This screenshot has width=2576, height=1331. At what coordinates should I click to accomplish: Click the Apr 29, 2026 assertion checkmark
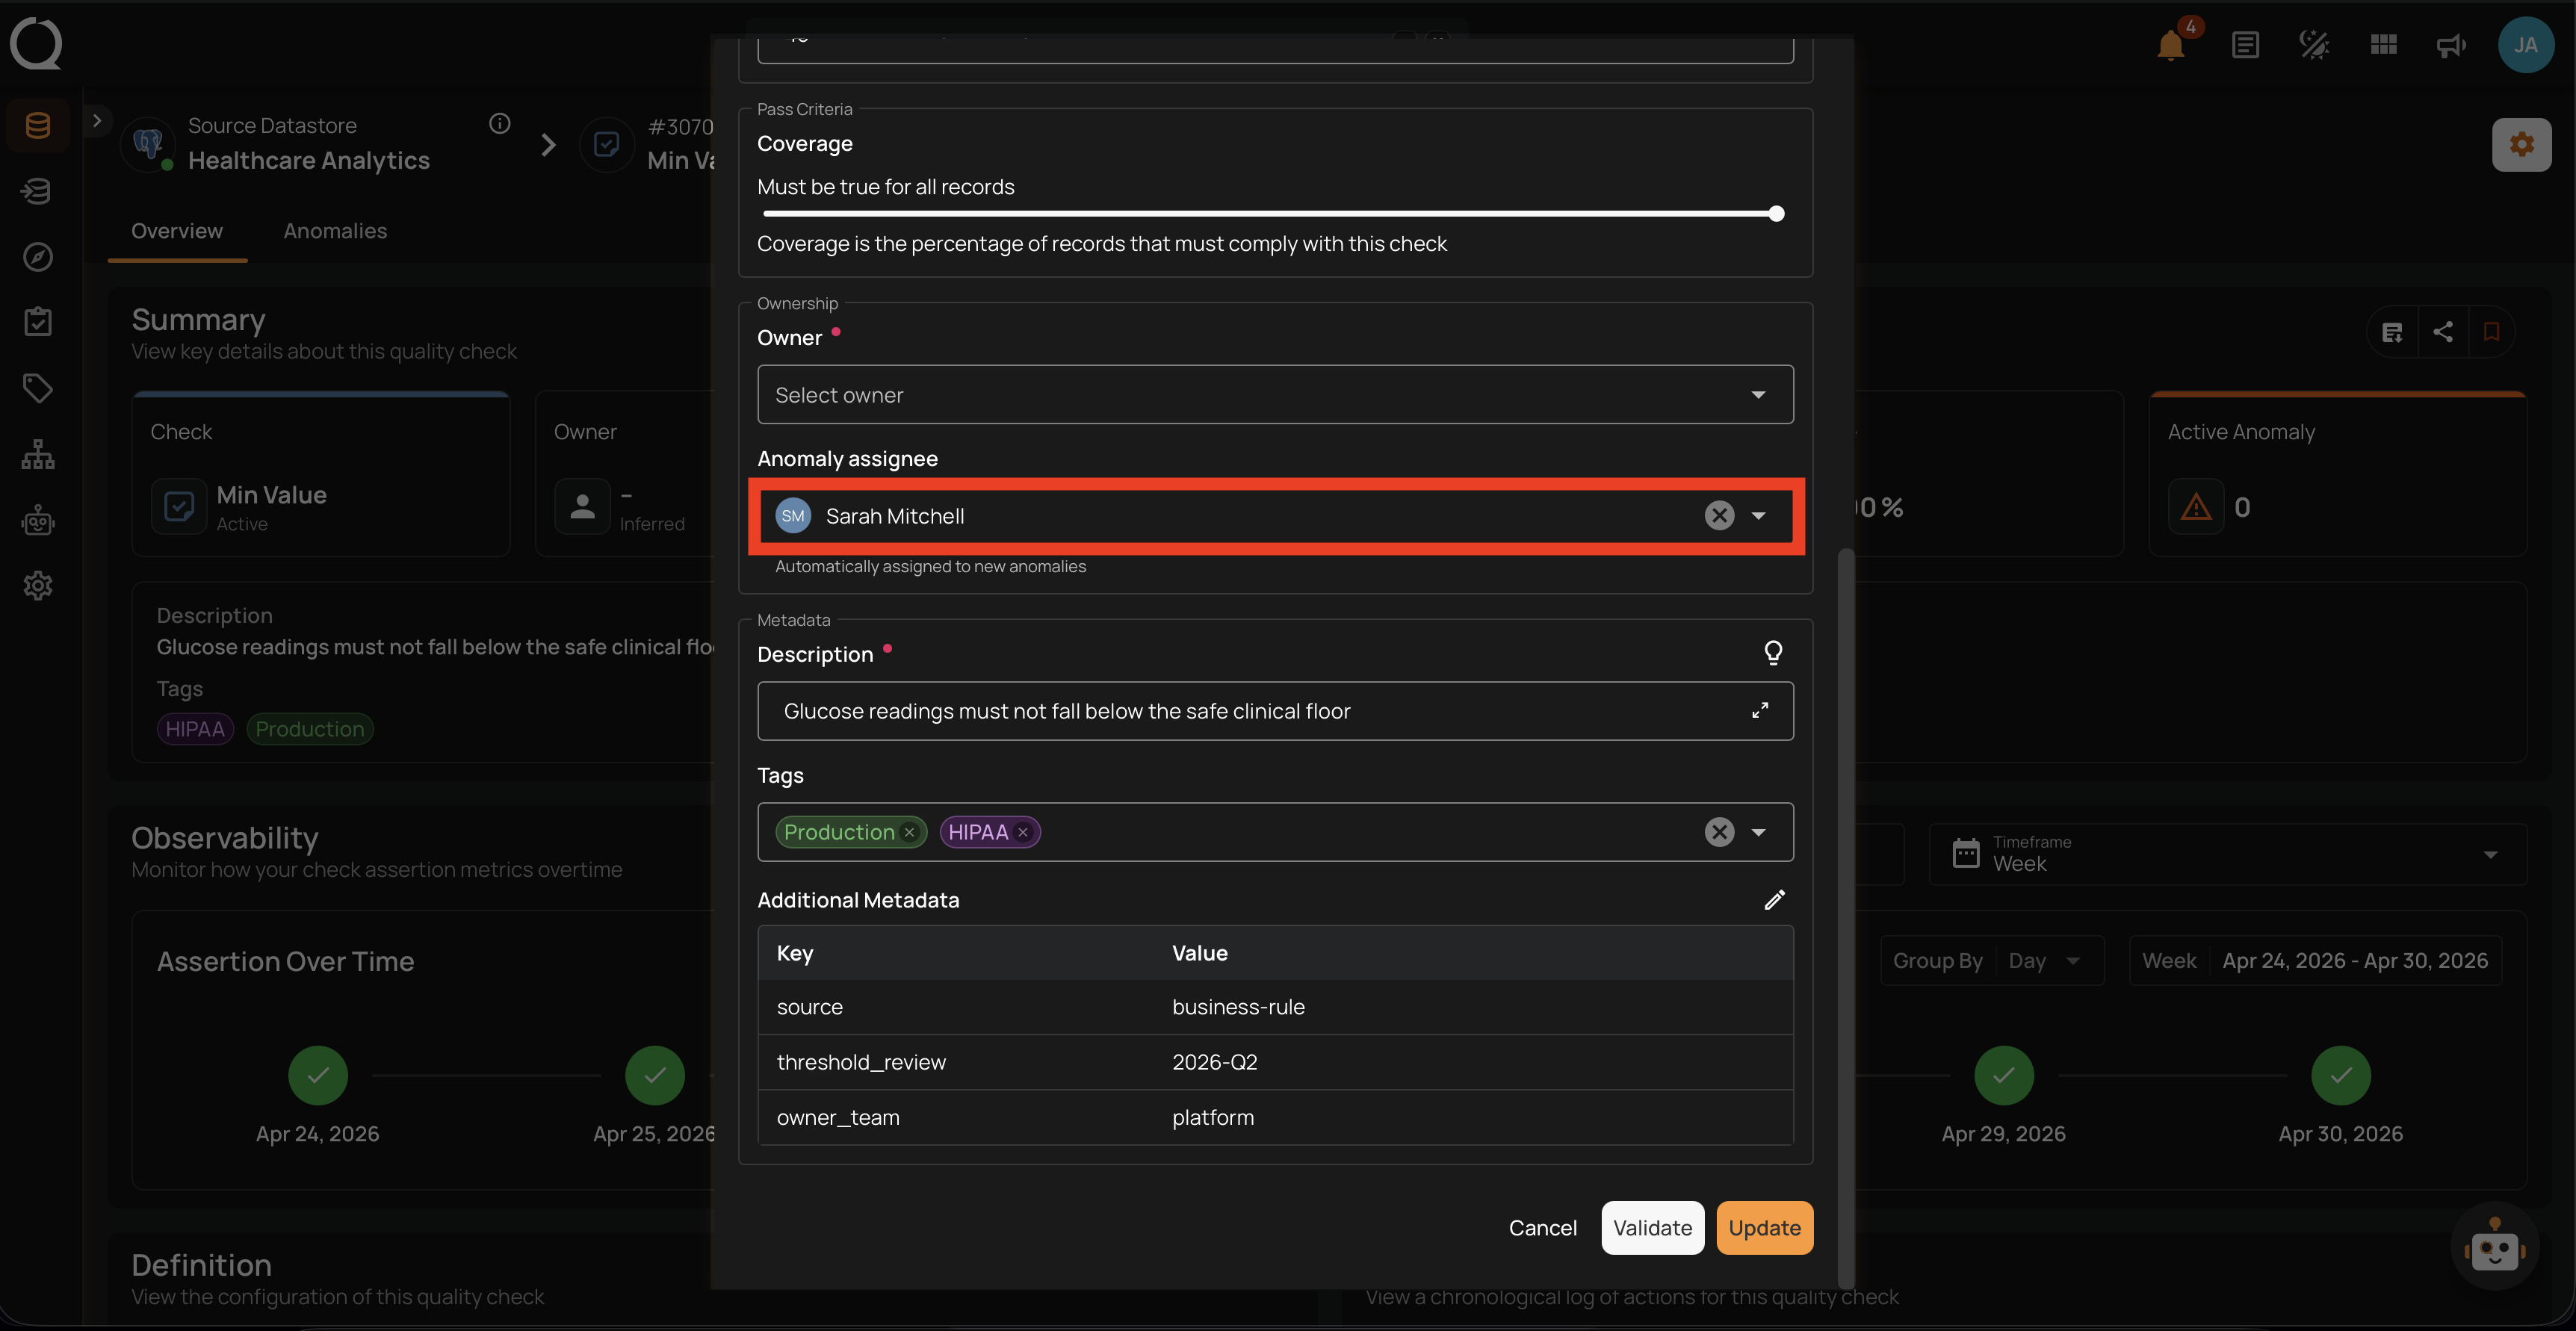pyautogui.click(x=2004, y=1075)
